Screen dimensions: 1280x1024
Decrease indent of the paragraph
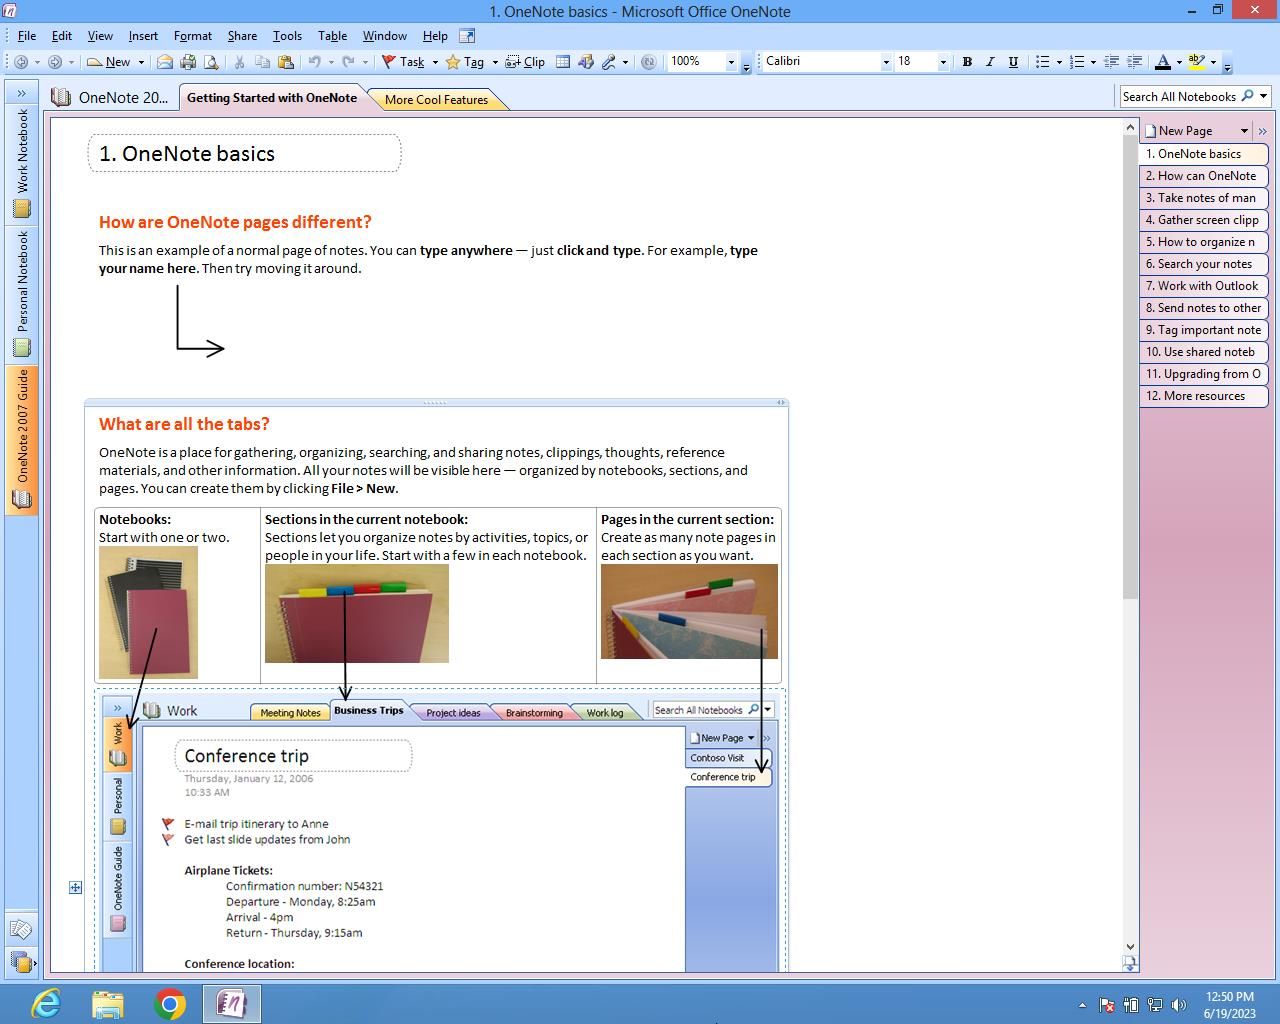click(x=1111, y=62)
